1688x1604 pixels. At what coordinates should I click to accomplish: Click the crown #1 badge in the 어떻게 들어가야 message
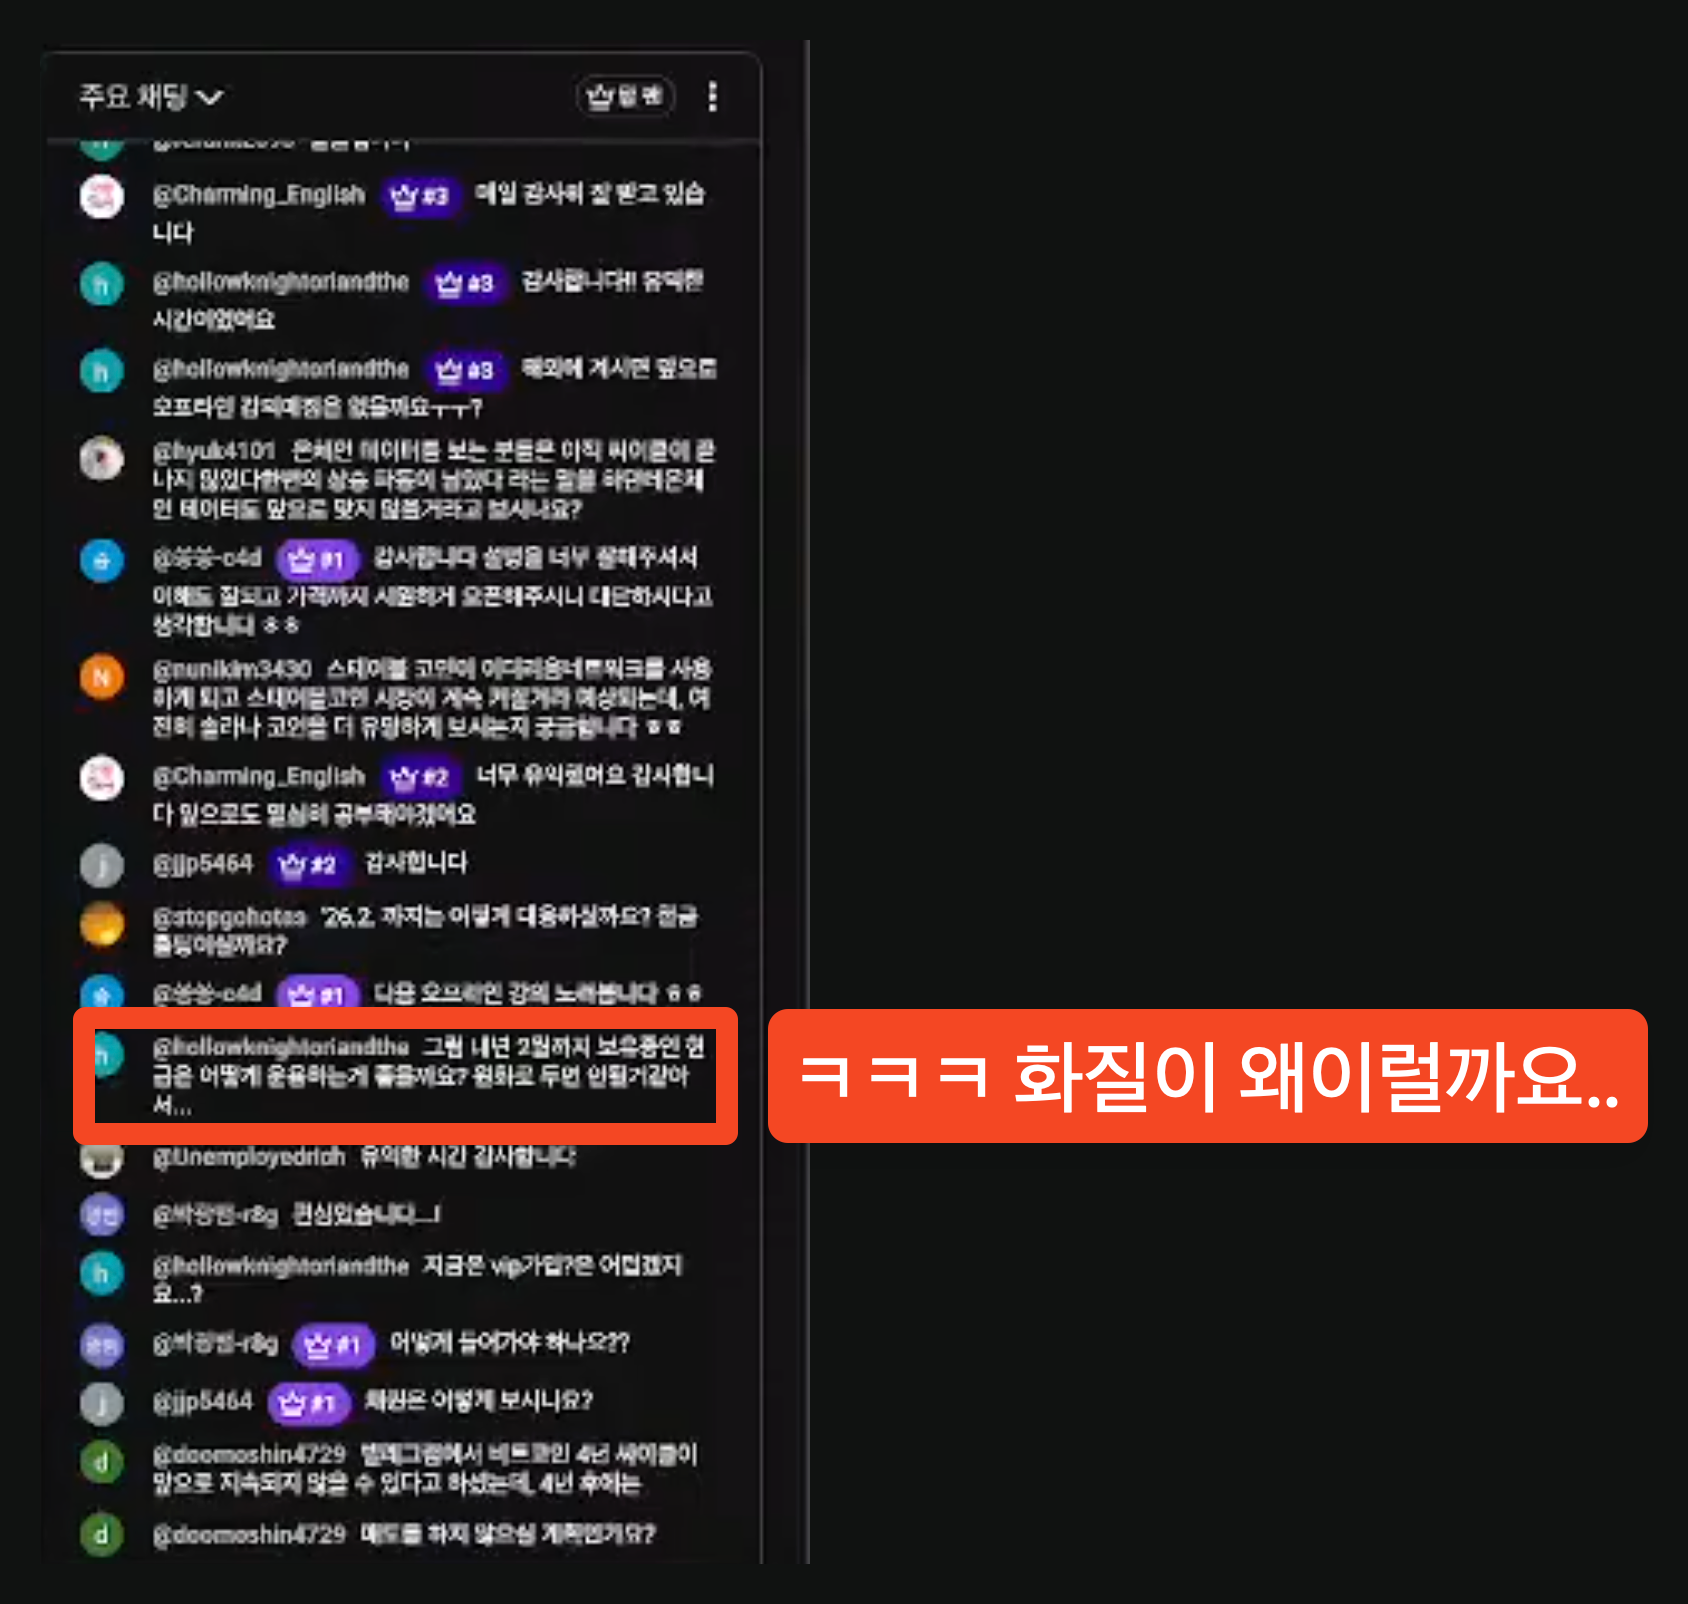pos(334,1345)
